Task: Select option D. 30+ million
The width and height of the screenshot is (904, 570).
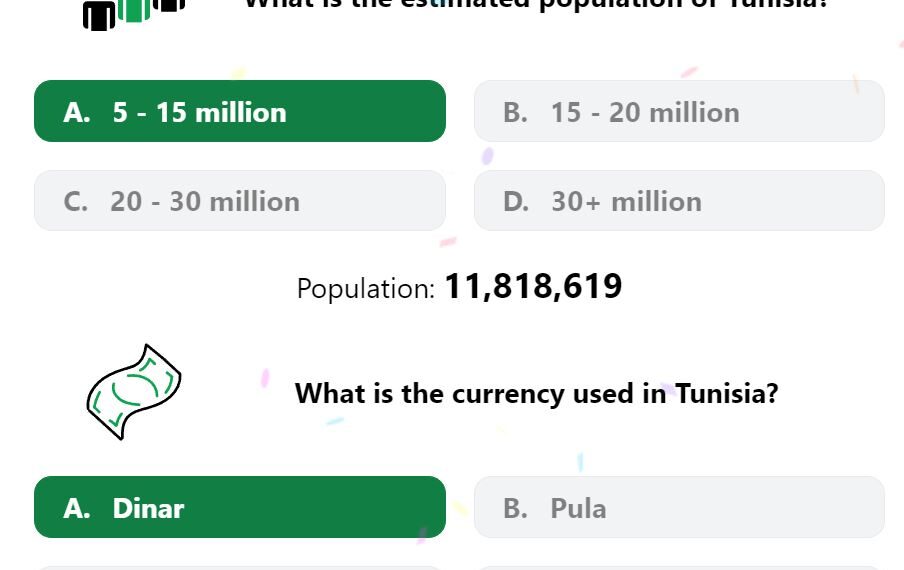Action: point(679,201)
